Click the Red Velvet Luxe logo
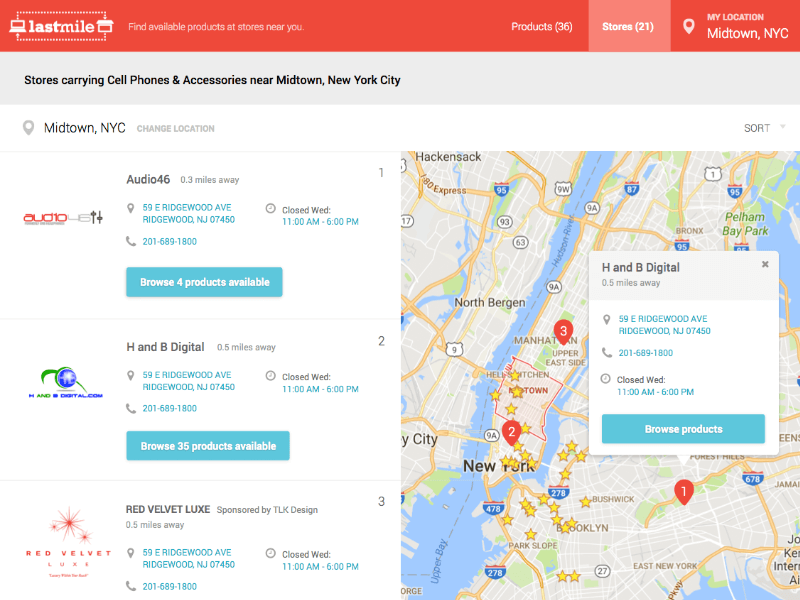The width and height of the screenshot is (800, 600). [x=68, y=542]
